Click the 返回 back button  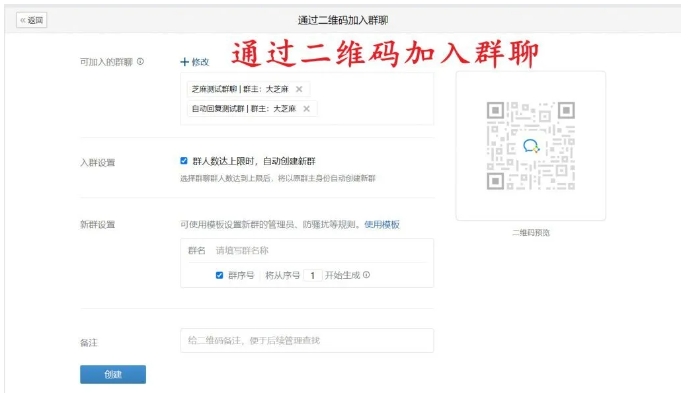(x=32, y=20)
